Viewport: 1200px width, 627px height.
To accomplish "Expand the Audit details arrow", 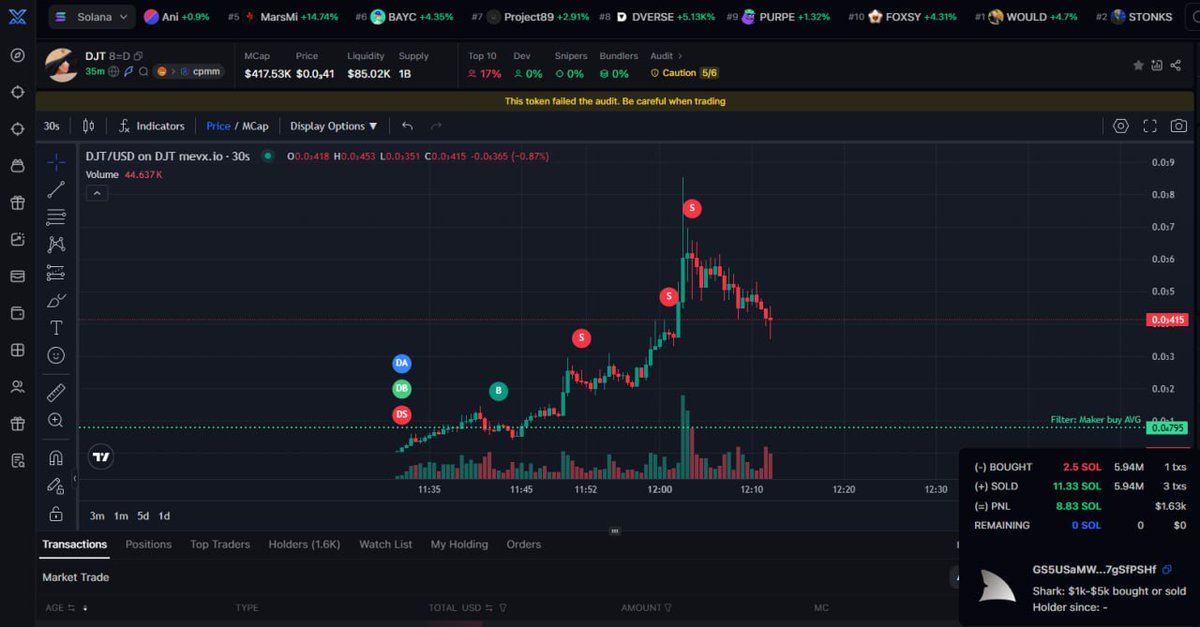I will pyautogui.click(x=681, y=56).
